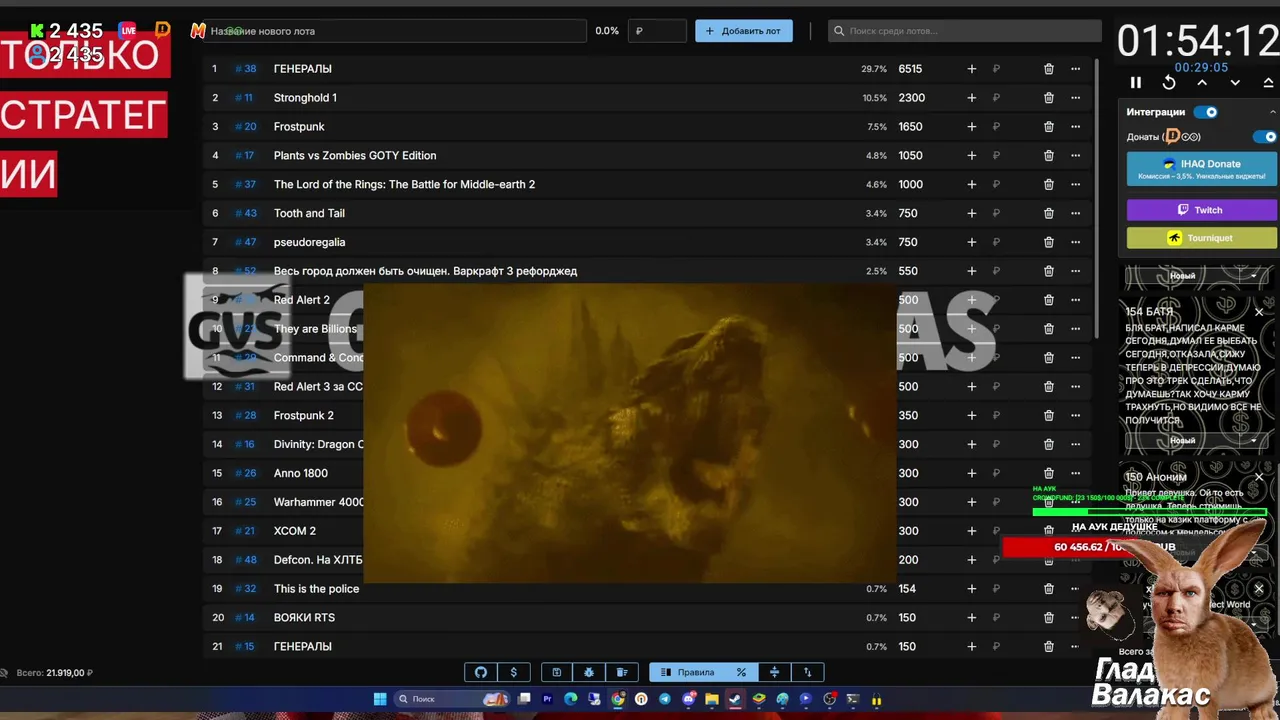
Task: Click the dollar sign icon in bottom toolbar
Action: [x=514, y=672]
